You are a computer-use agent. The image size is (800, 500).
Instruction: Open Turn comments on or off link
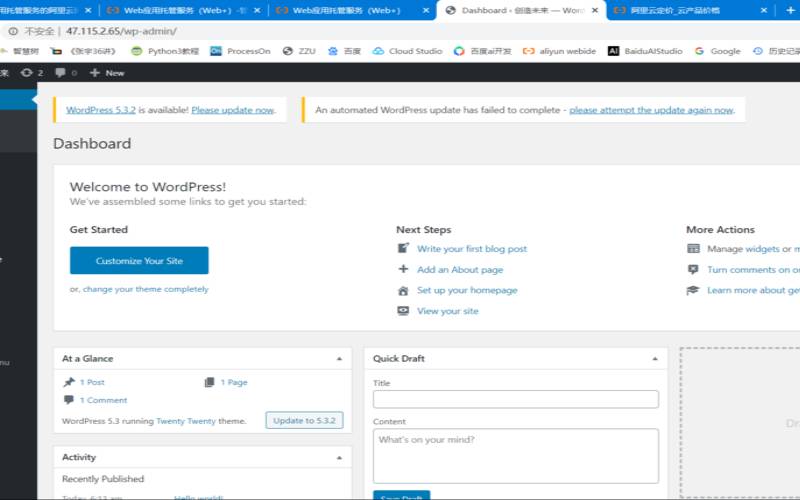tap(754, 269)
